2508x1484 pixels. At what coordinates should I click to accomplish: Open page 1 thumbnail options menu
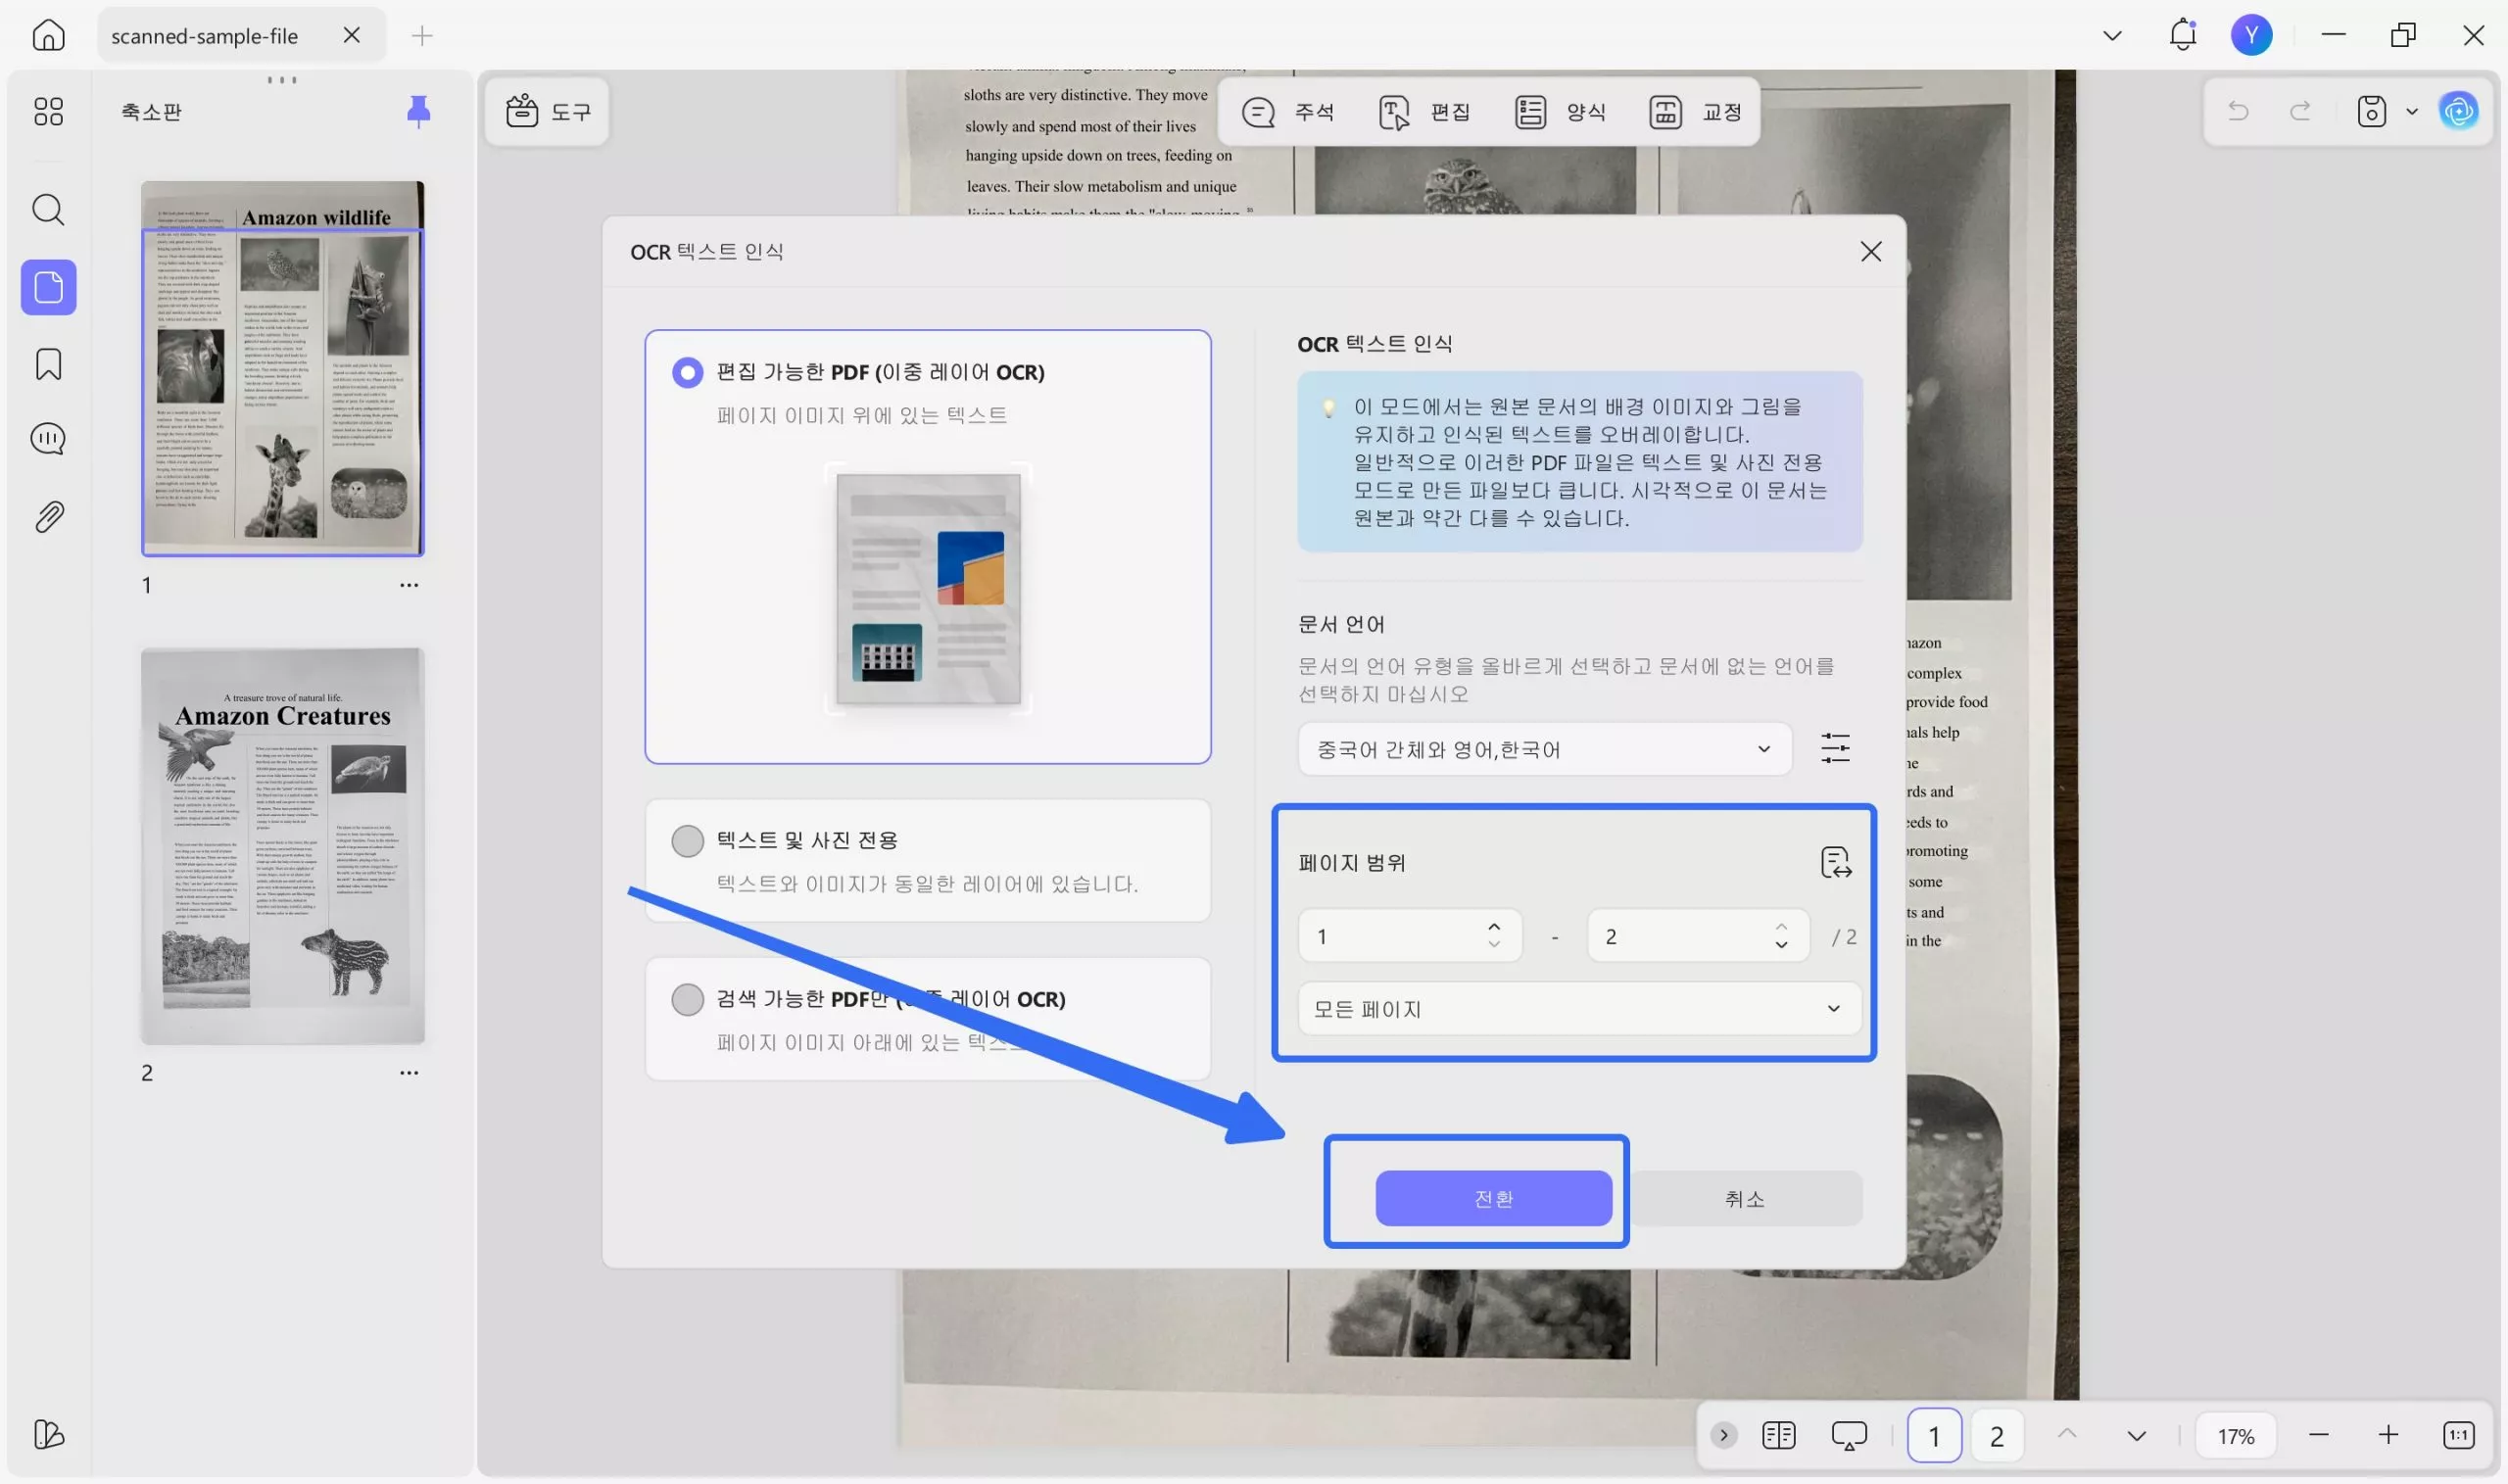pyautogui.click(x=409, y=585)
